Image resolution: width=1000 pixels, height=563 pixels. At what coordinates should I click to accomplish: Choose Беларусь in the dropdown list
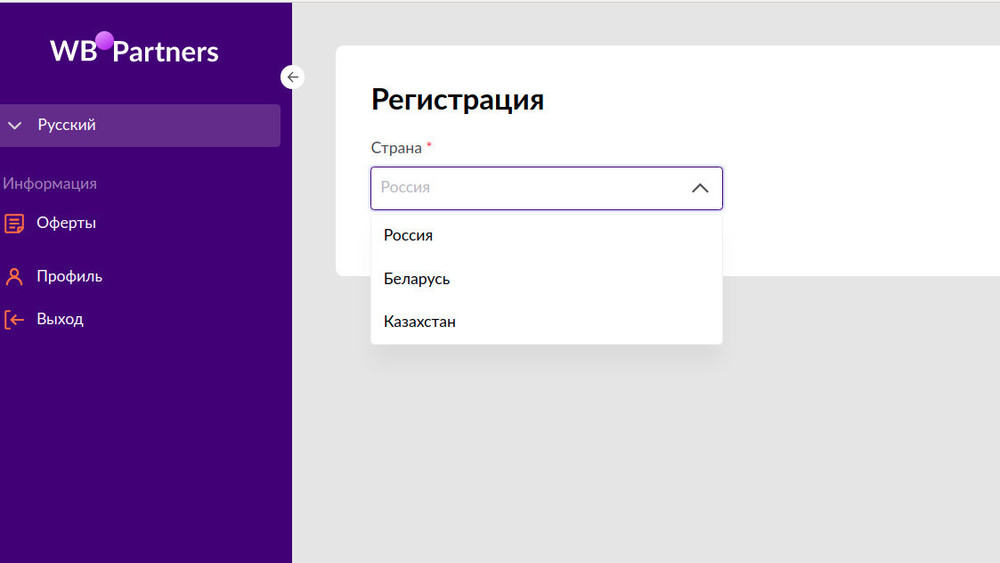(417, 279)
